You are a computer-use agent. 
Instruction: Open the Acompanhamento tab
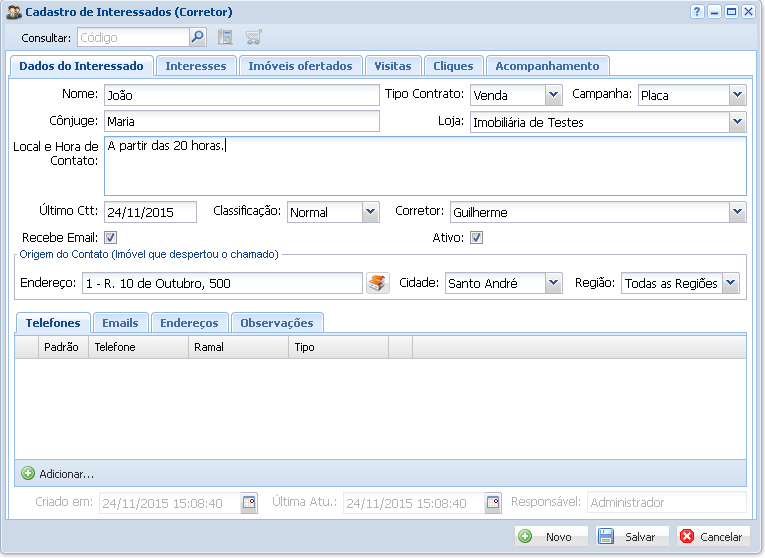[x=547, y=66]
